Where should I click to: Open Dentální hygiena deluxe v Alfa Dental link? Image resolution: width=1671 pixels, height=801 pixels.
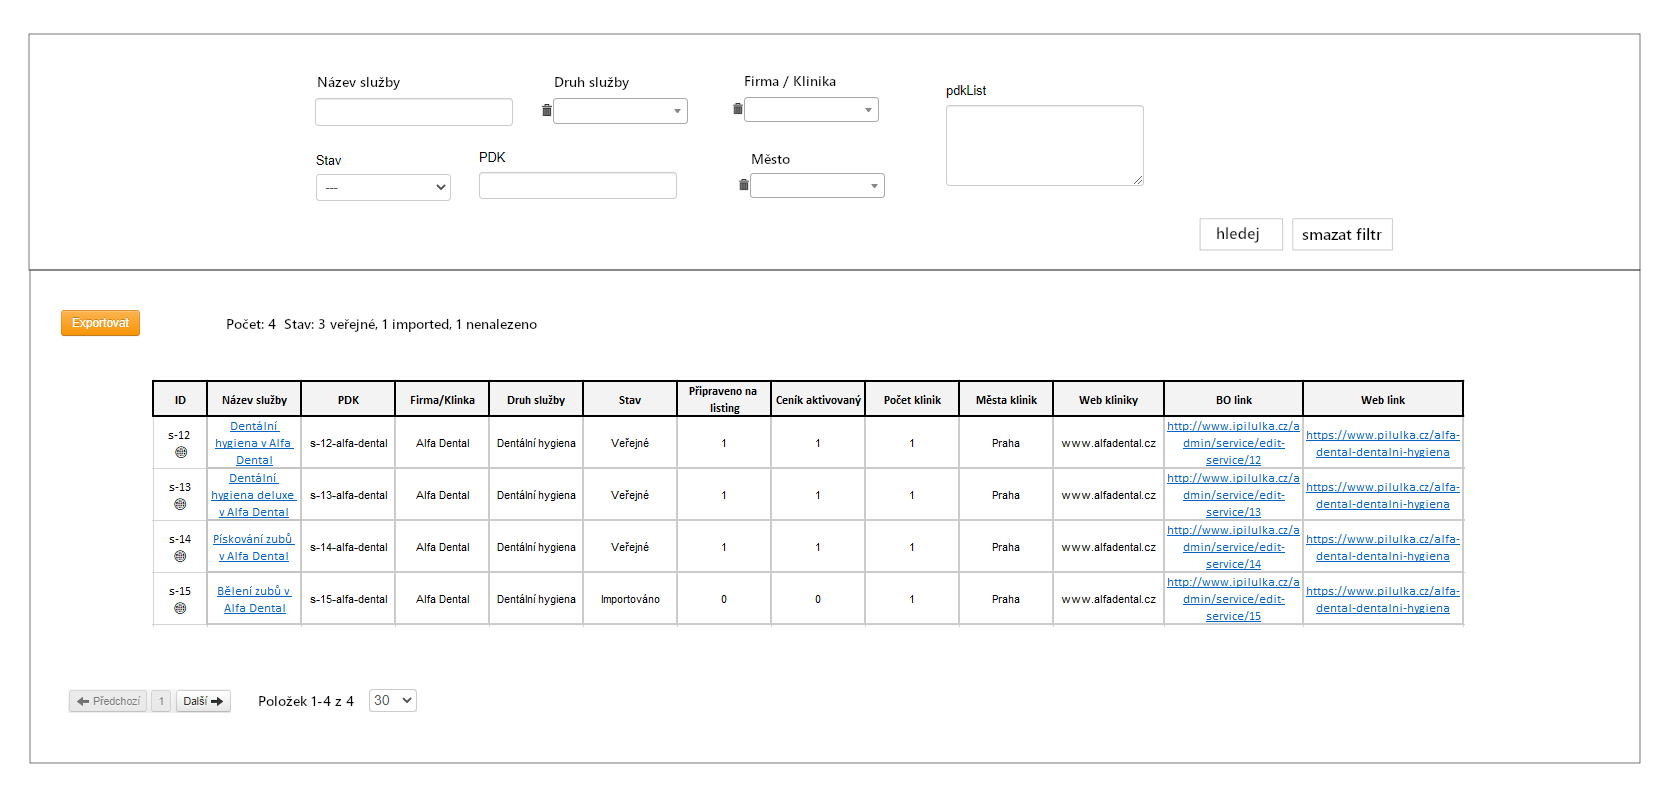[x=254, y=495]
